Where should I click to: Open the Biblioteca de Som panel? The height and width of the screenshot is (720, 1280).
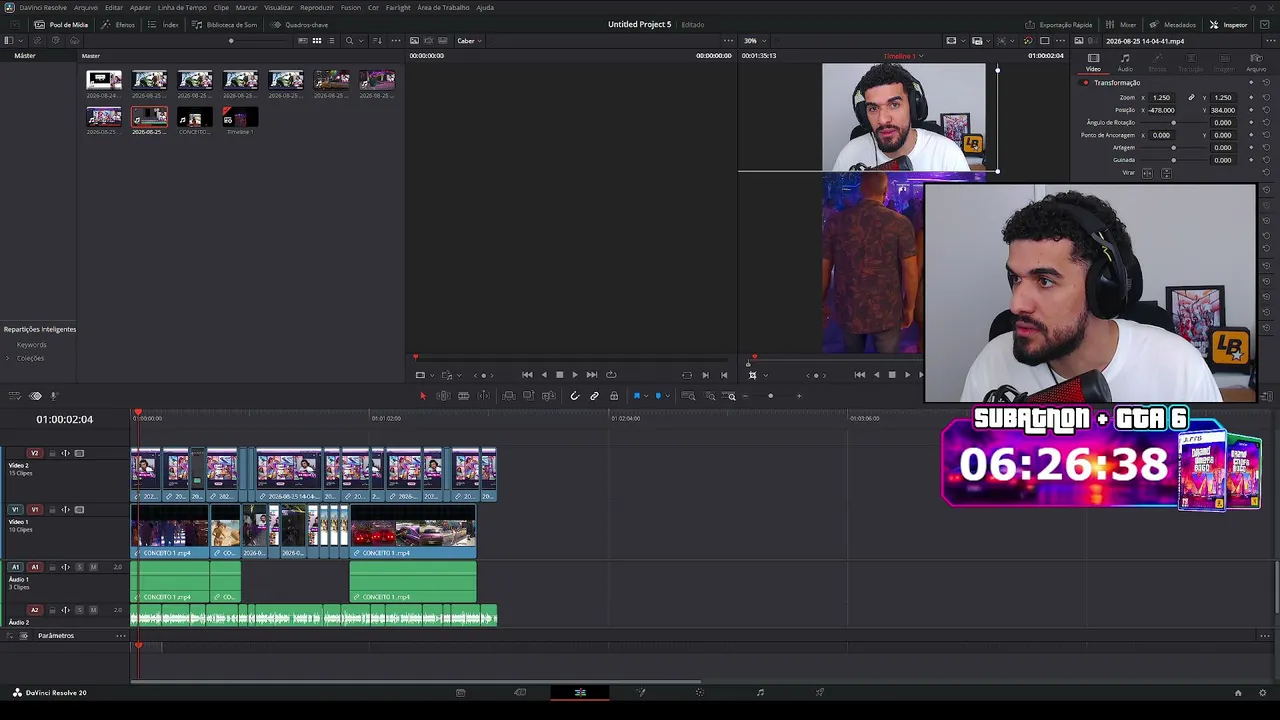(224, 24)
